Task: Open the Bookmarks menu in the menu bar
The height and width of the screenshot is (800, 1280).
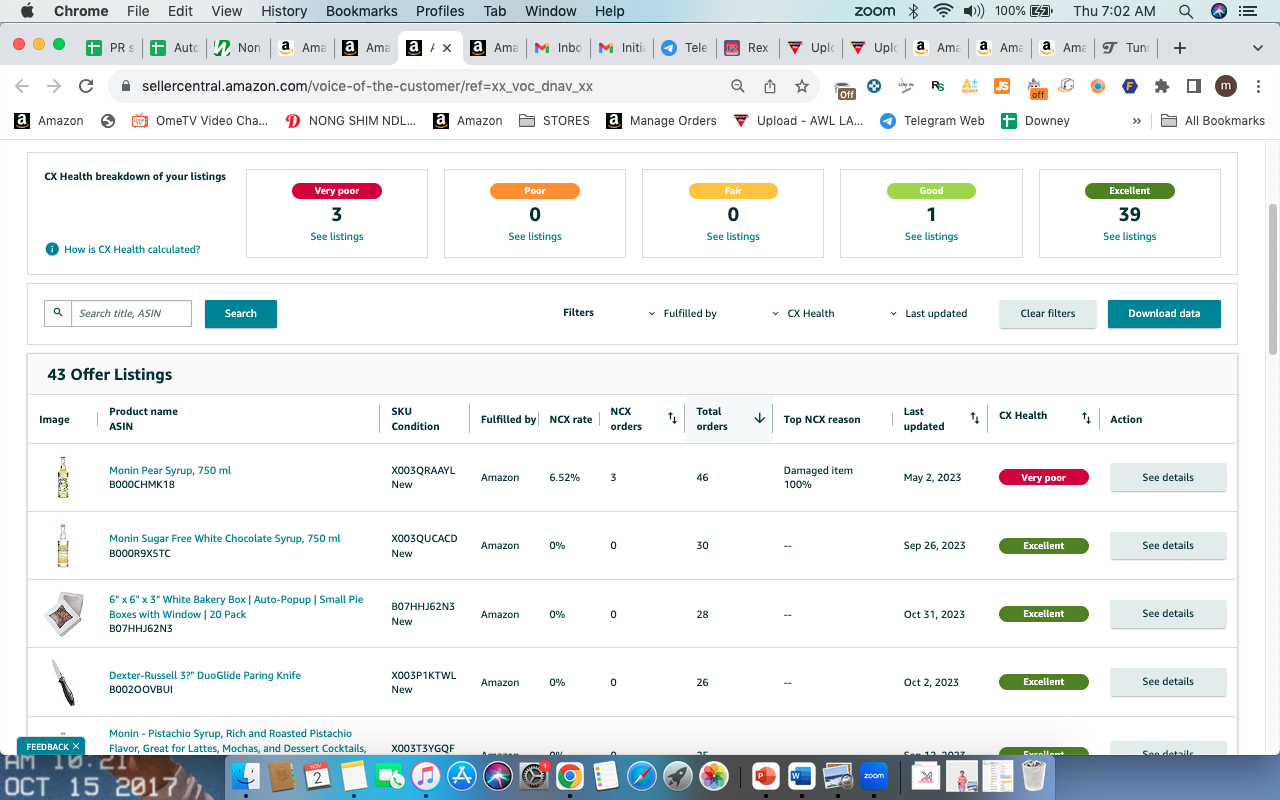Action: [x=362, y=11]
